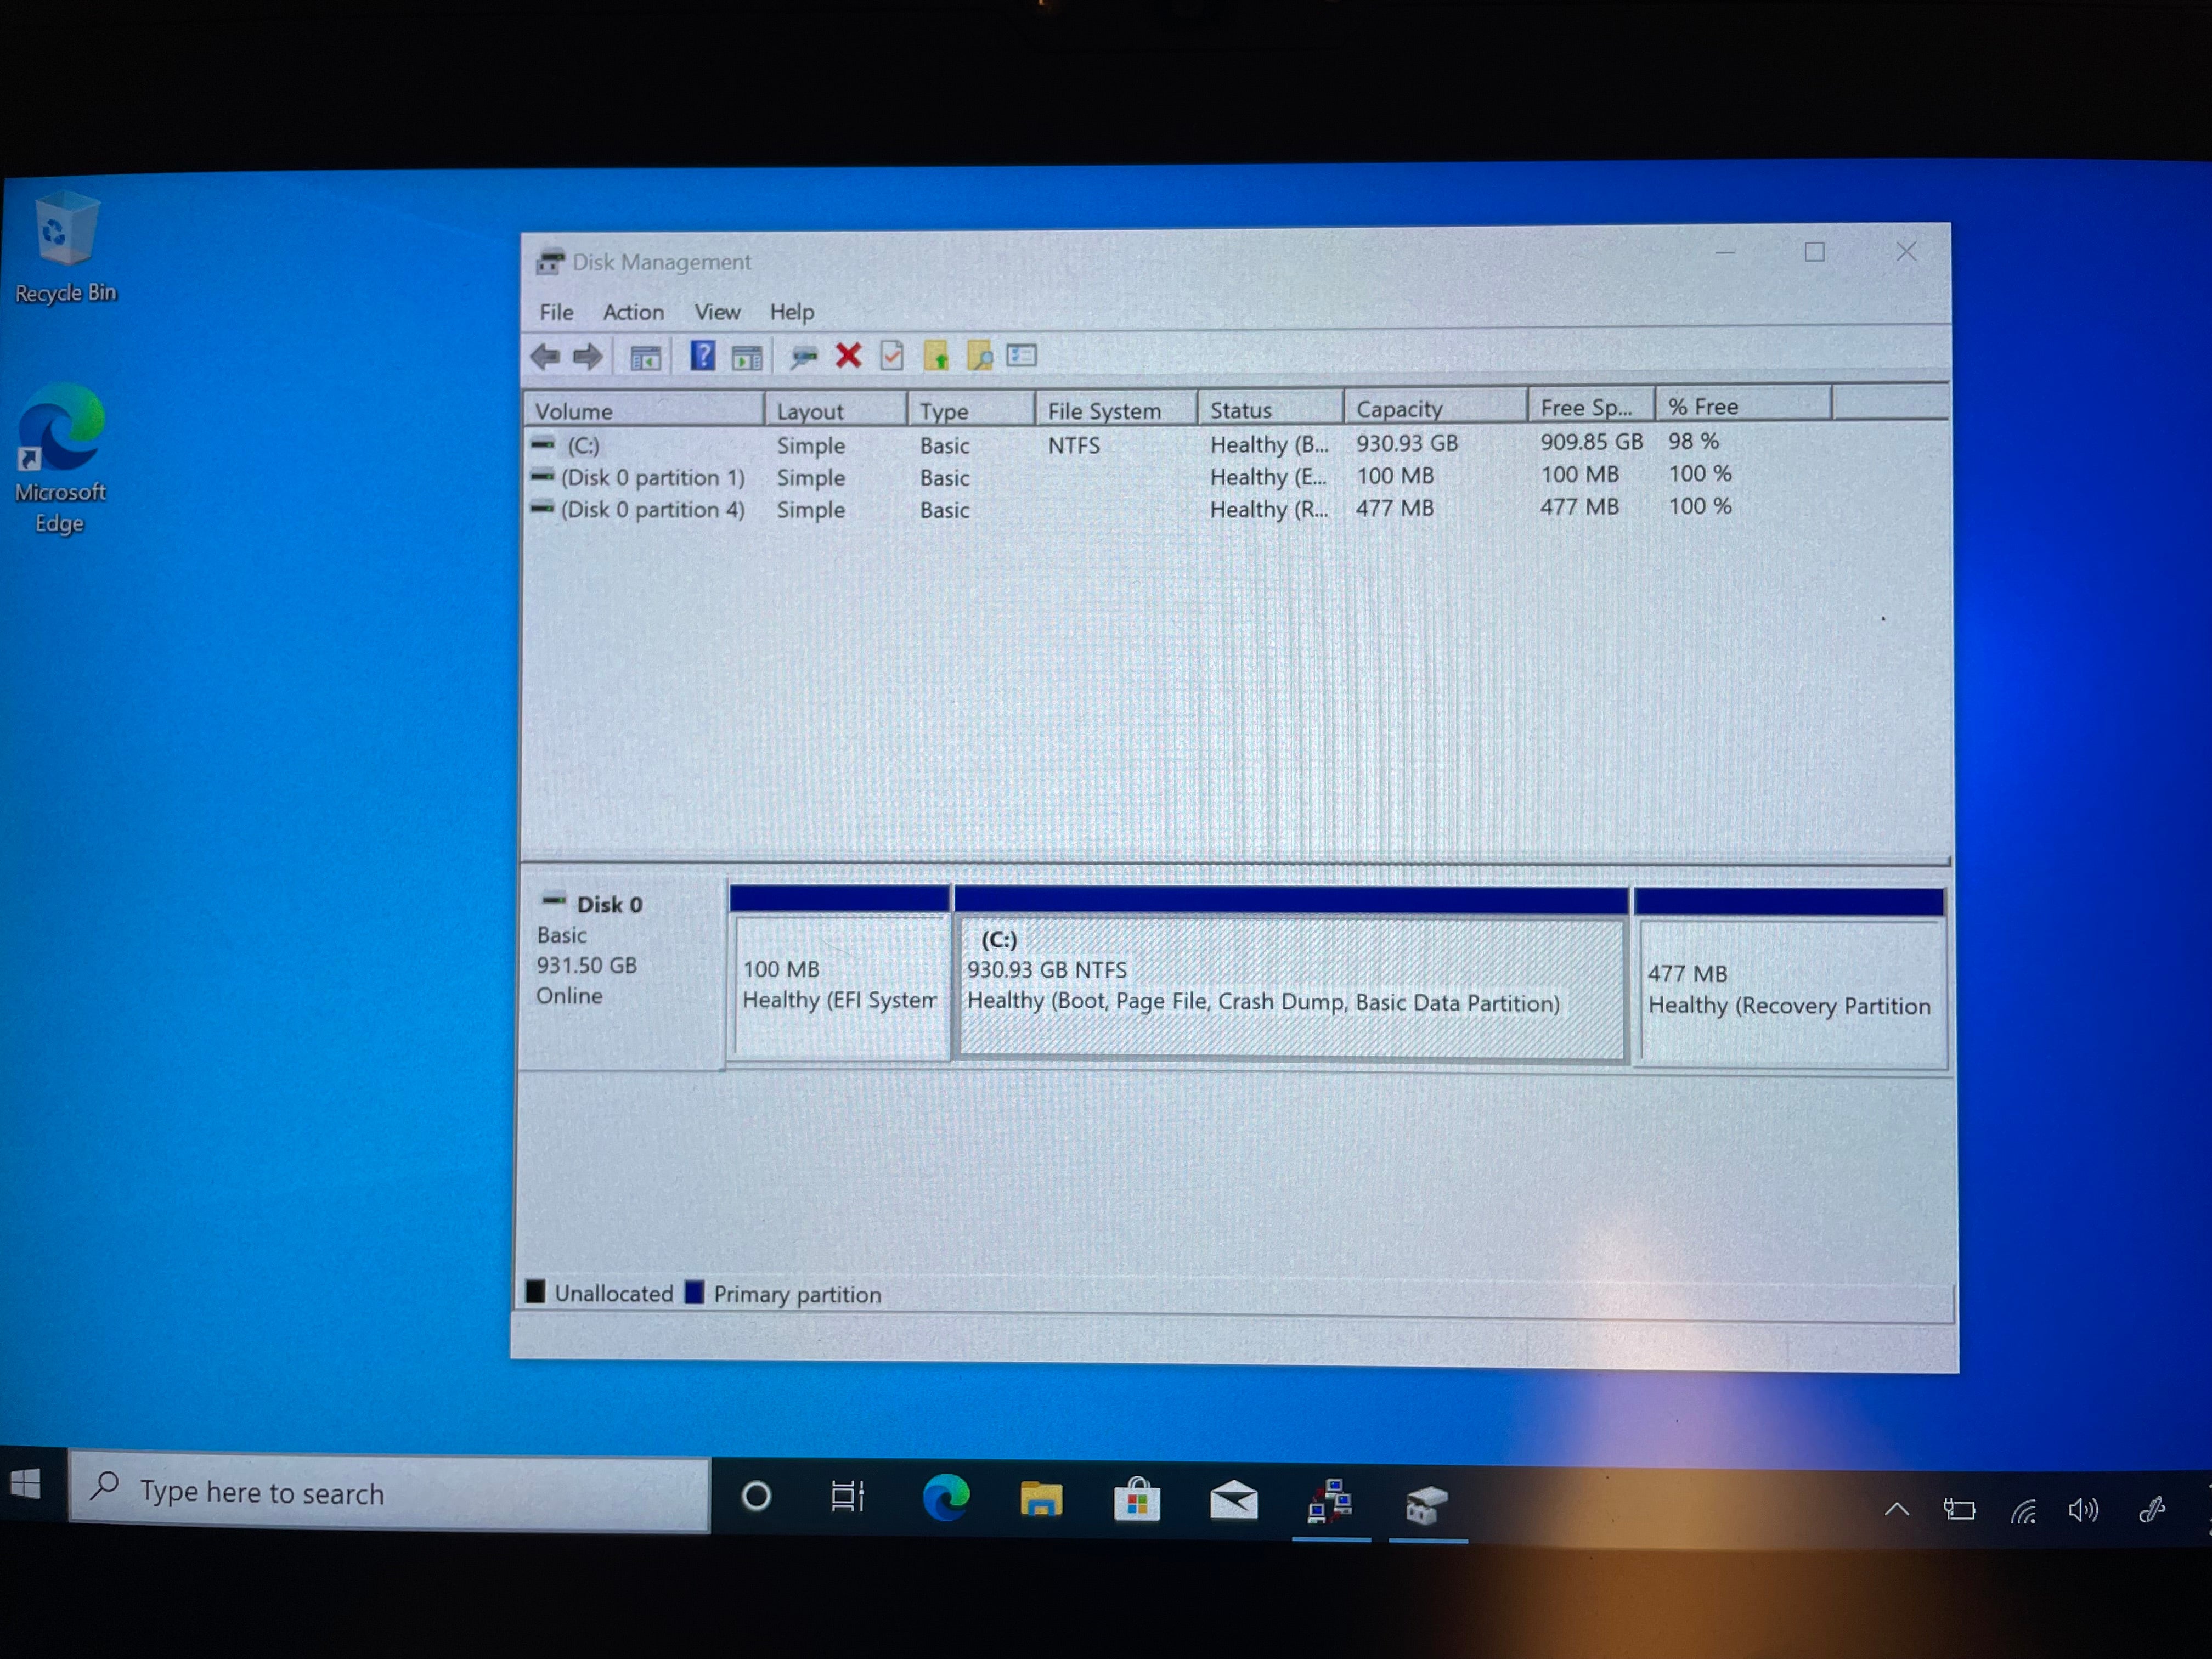2212x1659 pixels.
Task: Click the Type here to search box
Action: [x=390, y=1493]
